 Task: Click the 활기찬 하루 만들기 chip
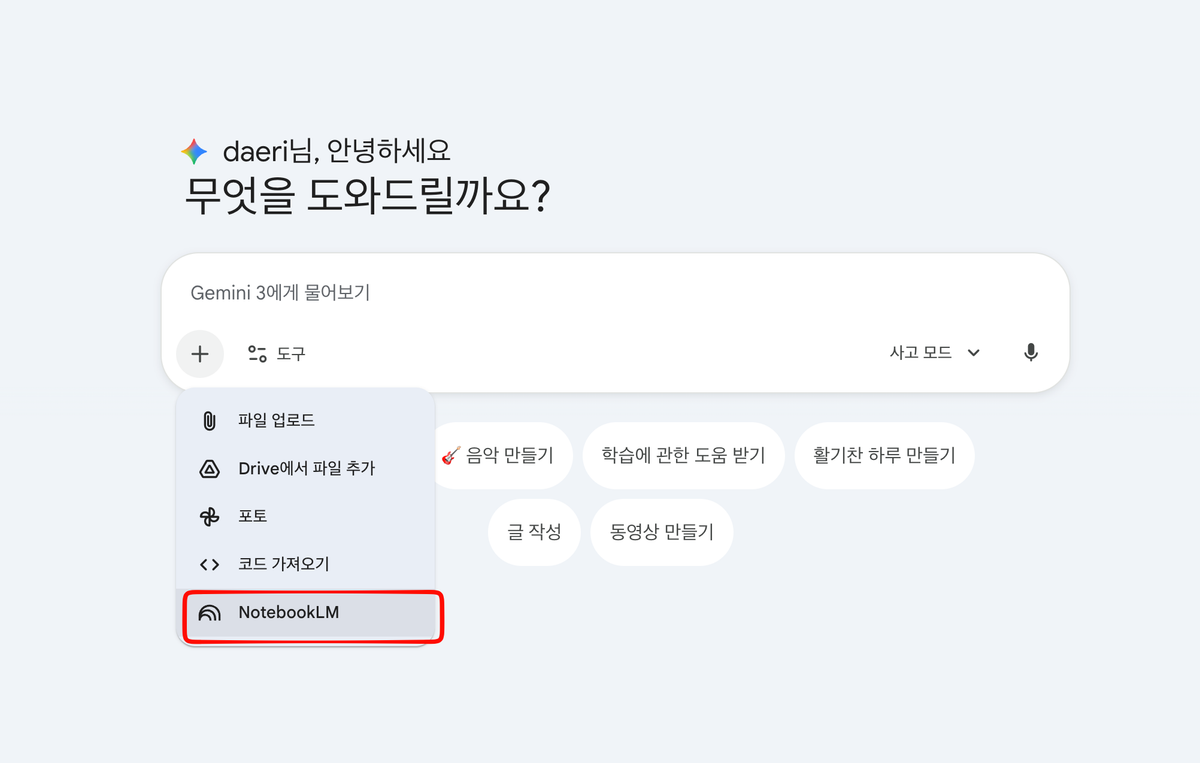point(884,455)
